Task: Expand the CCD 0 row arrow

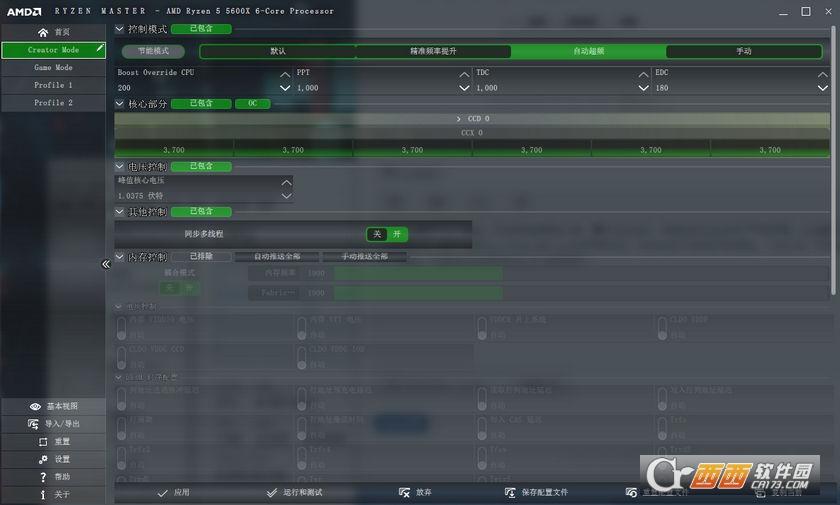Action: click(x=459, y=119)
